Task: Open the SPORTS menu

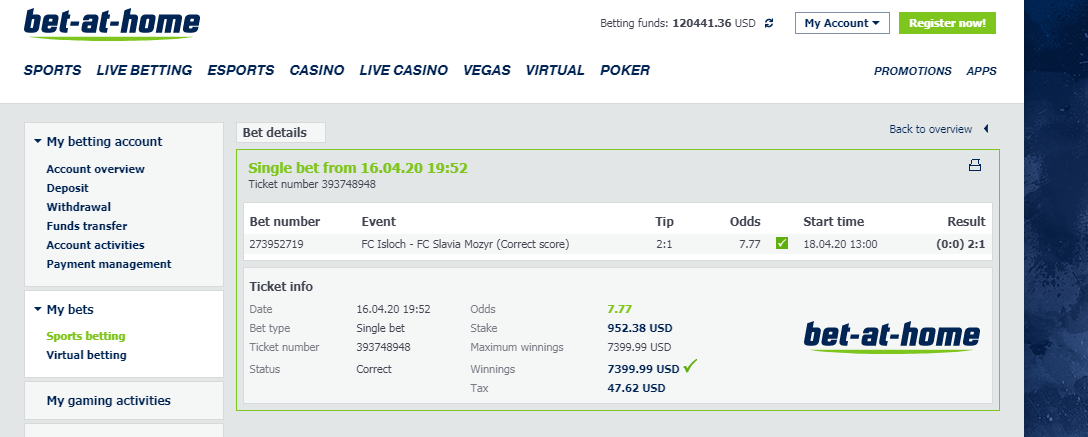Action: (x=53, y=70)
